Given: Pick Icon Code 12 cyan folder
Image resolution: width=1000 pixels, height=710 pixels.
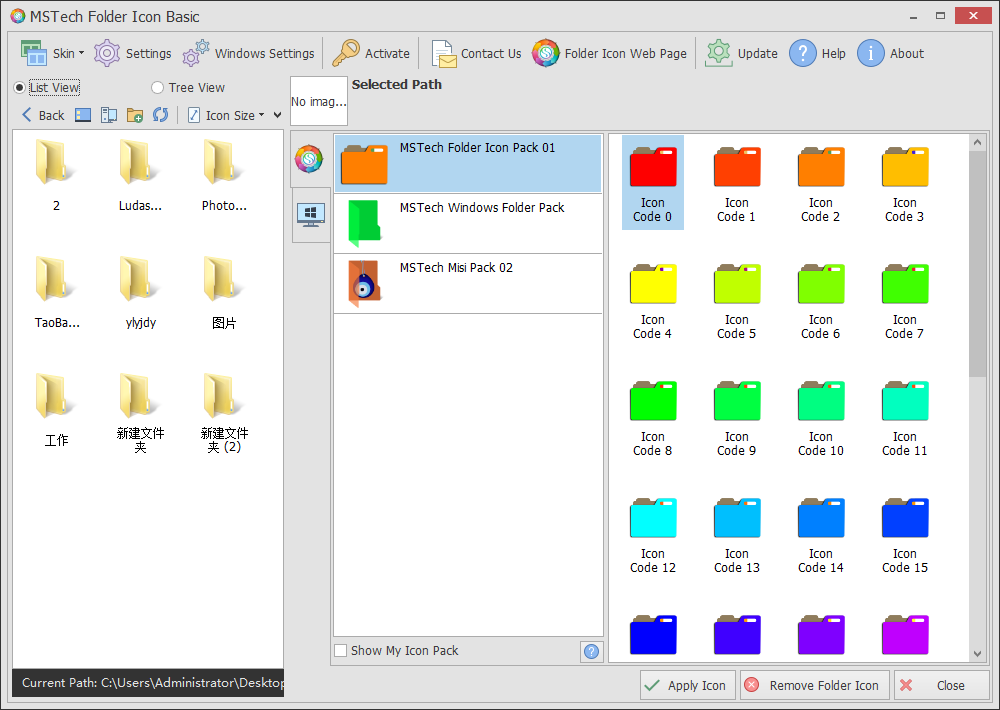Looking at the screenshot, I should (x=652, y=534).
